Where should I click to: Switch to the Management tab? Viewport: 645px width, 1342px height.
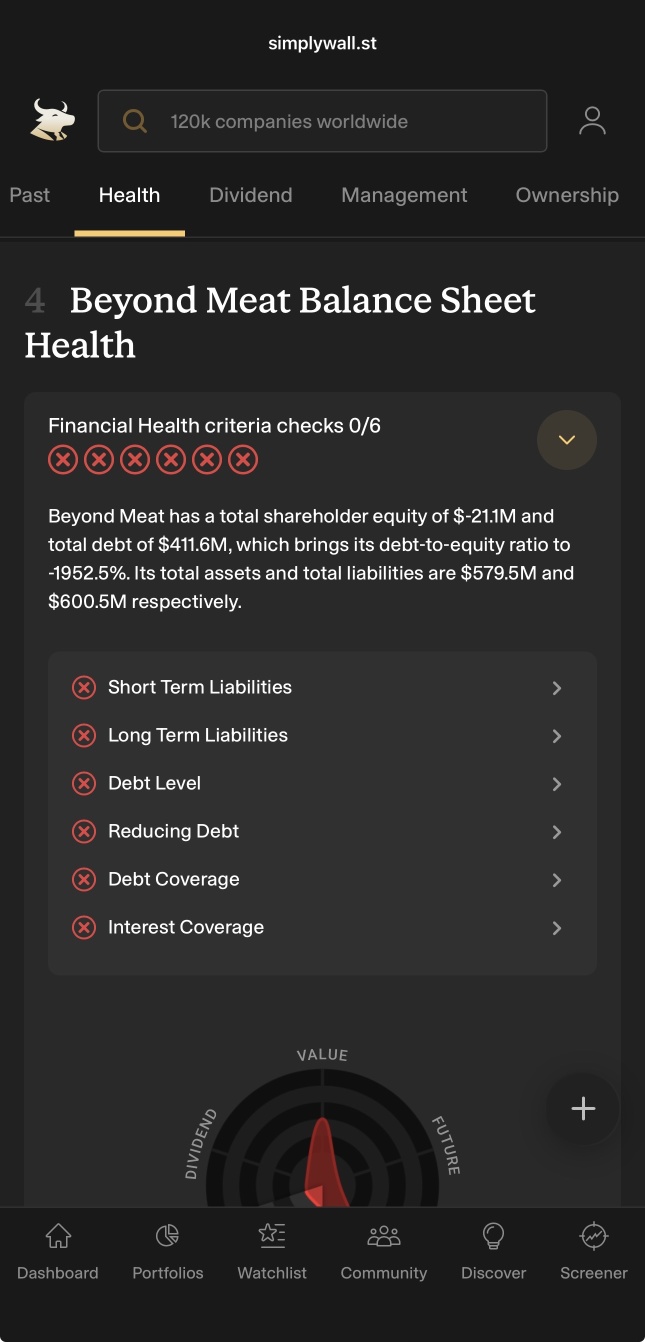click(404, 195)
